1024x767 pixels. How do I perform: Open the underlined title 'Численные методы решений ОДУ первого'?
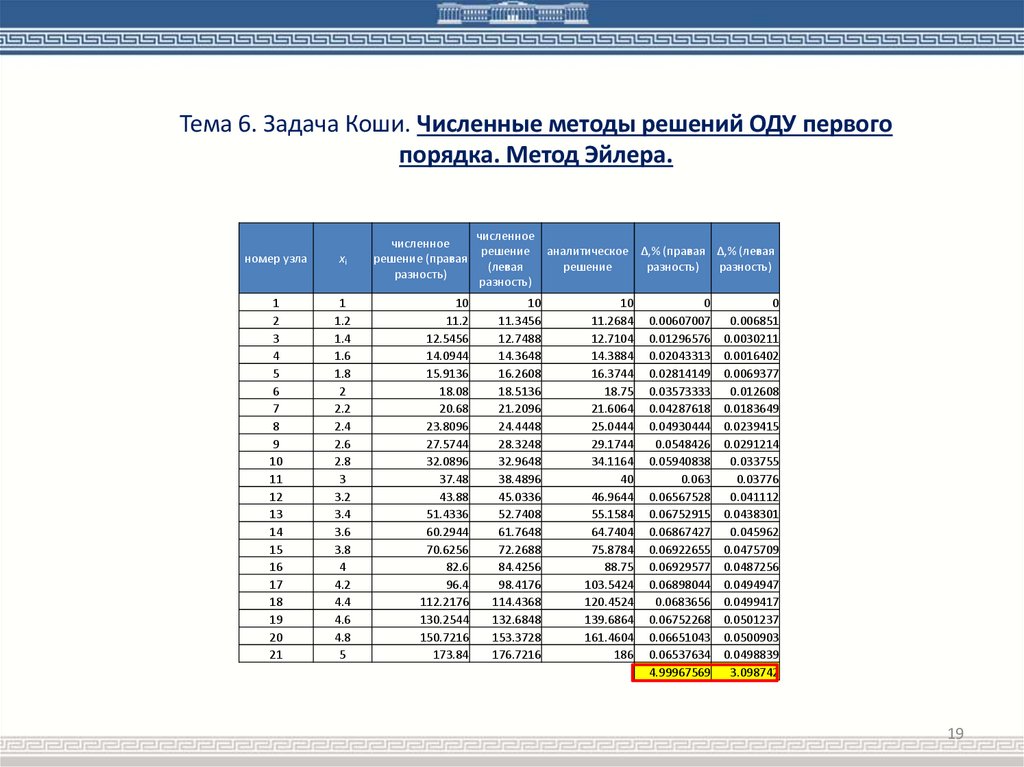point(654,123)
